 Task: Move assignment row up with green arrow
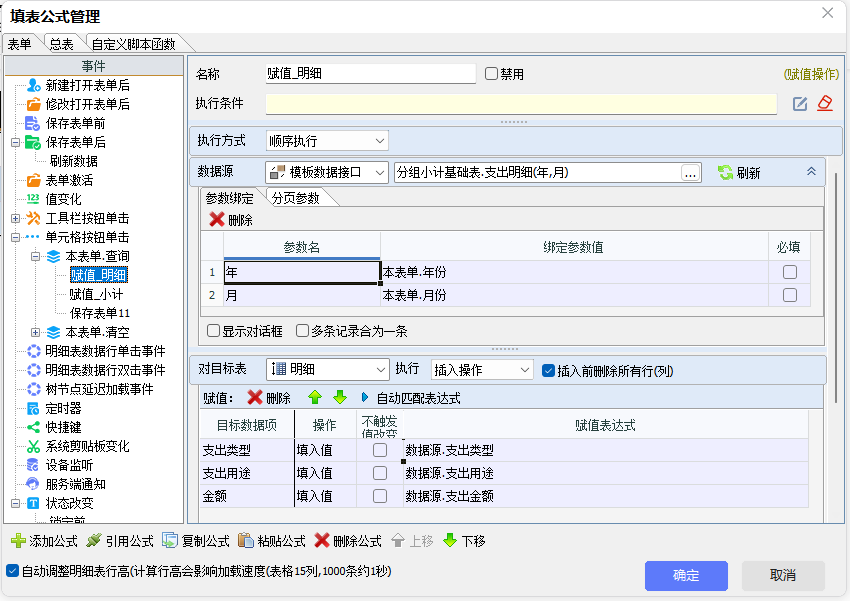coord(315,397)
